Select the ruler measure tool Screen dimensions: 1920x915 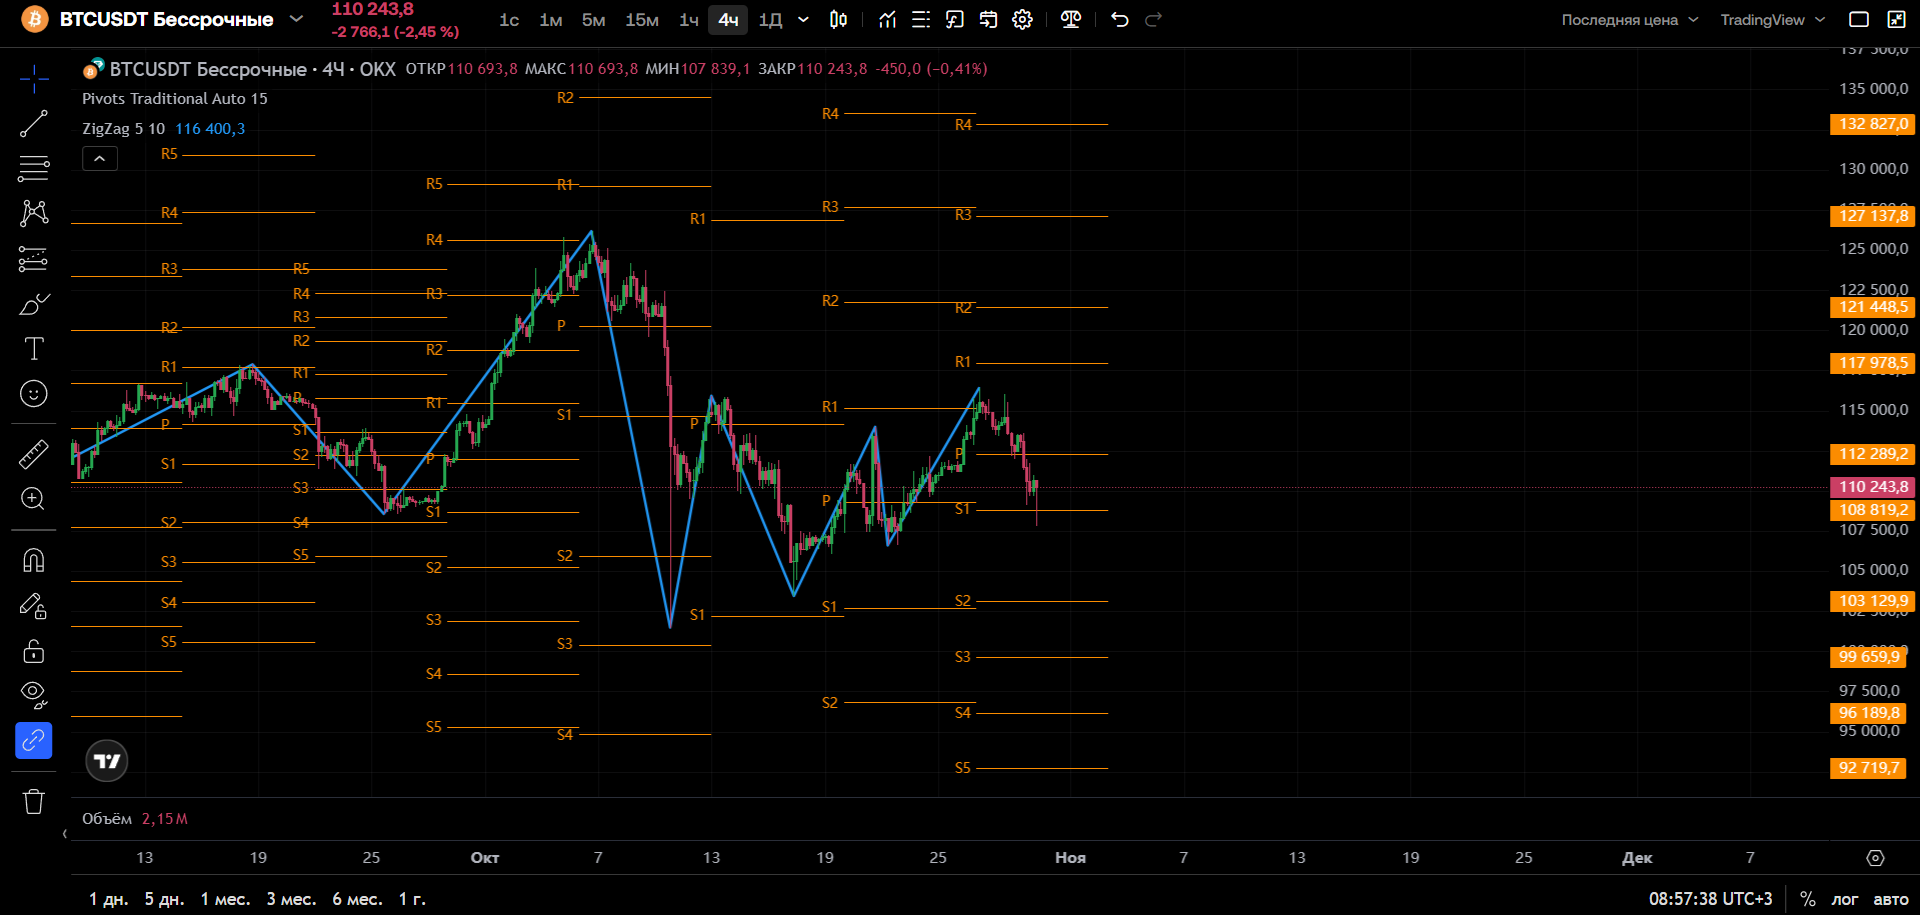tap(33, 454)
